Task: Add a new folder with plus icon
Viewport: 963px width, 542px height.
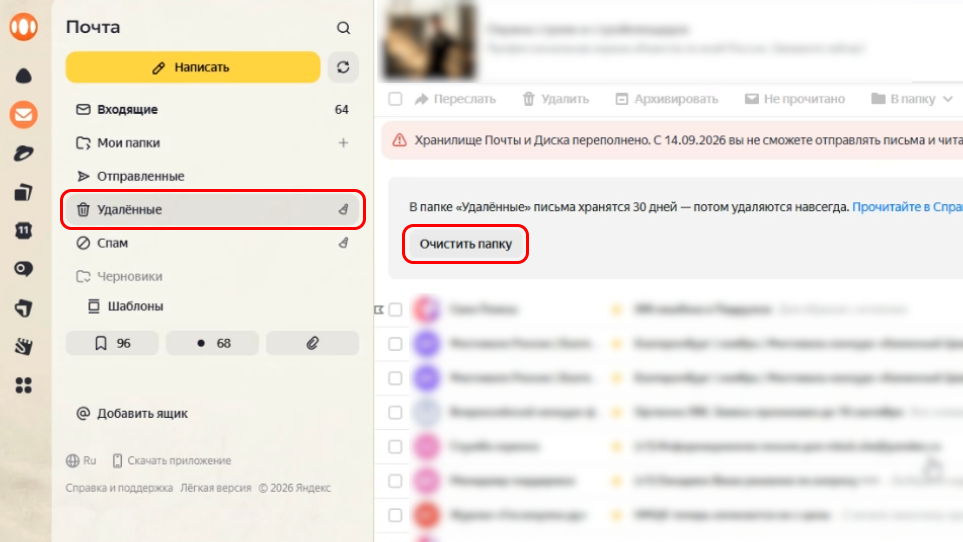Action: point(343,143)
